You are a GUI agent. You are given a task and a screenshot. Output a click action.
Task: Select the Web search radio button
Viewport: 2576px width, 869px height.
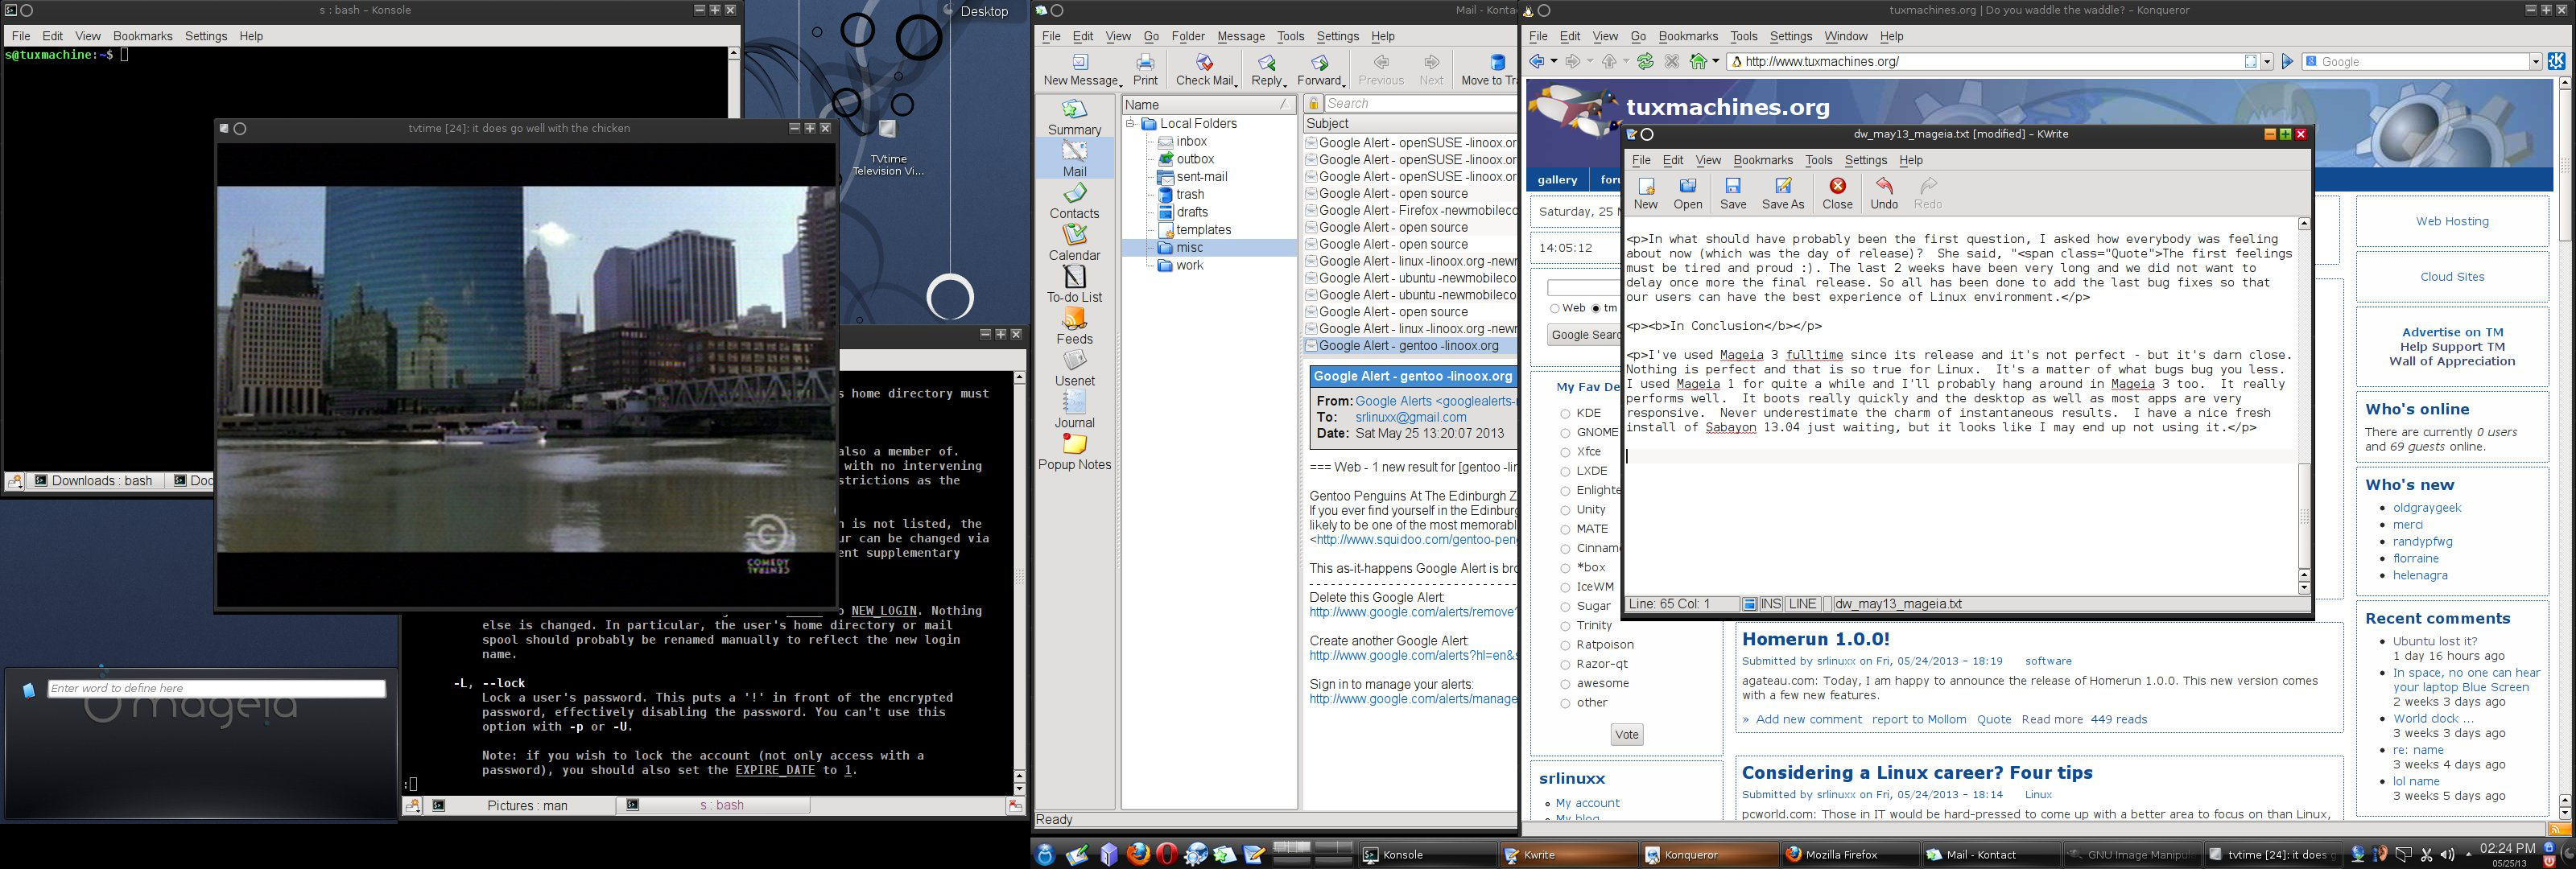[1554, 309]
